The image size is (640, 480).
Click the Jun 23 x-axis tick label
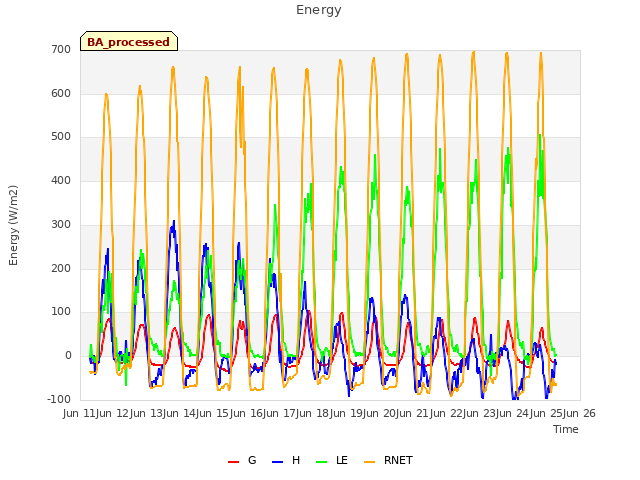[x=479, y=413]
